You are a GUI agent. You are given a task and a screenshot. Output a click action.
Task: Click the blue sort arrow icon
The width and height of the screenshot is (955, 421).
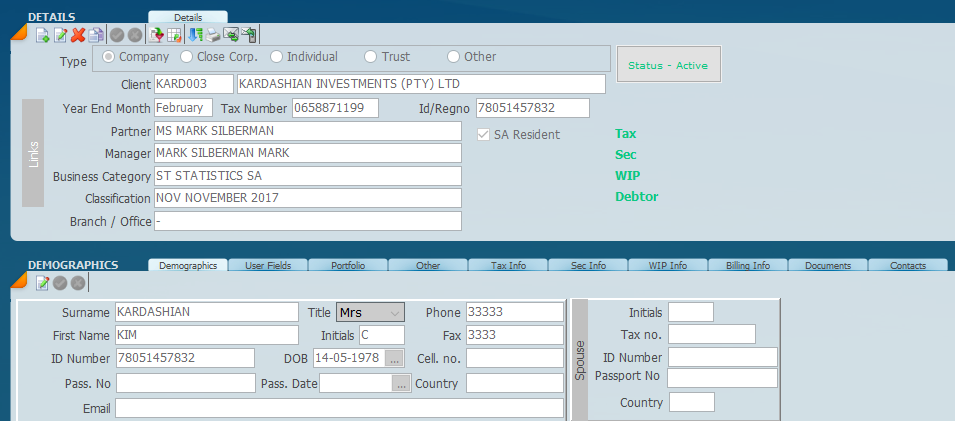pos(195,35)
